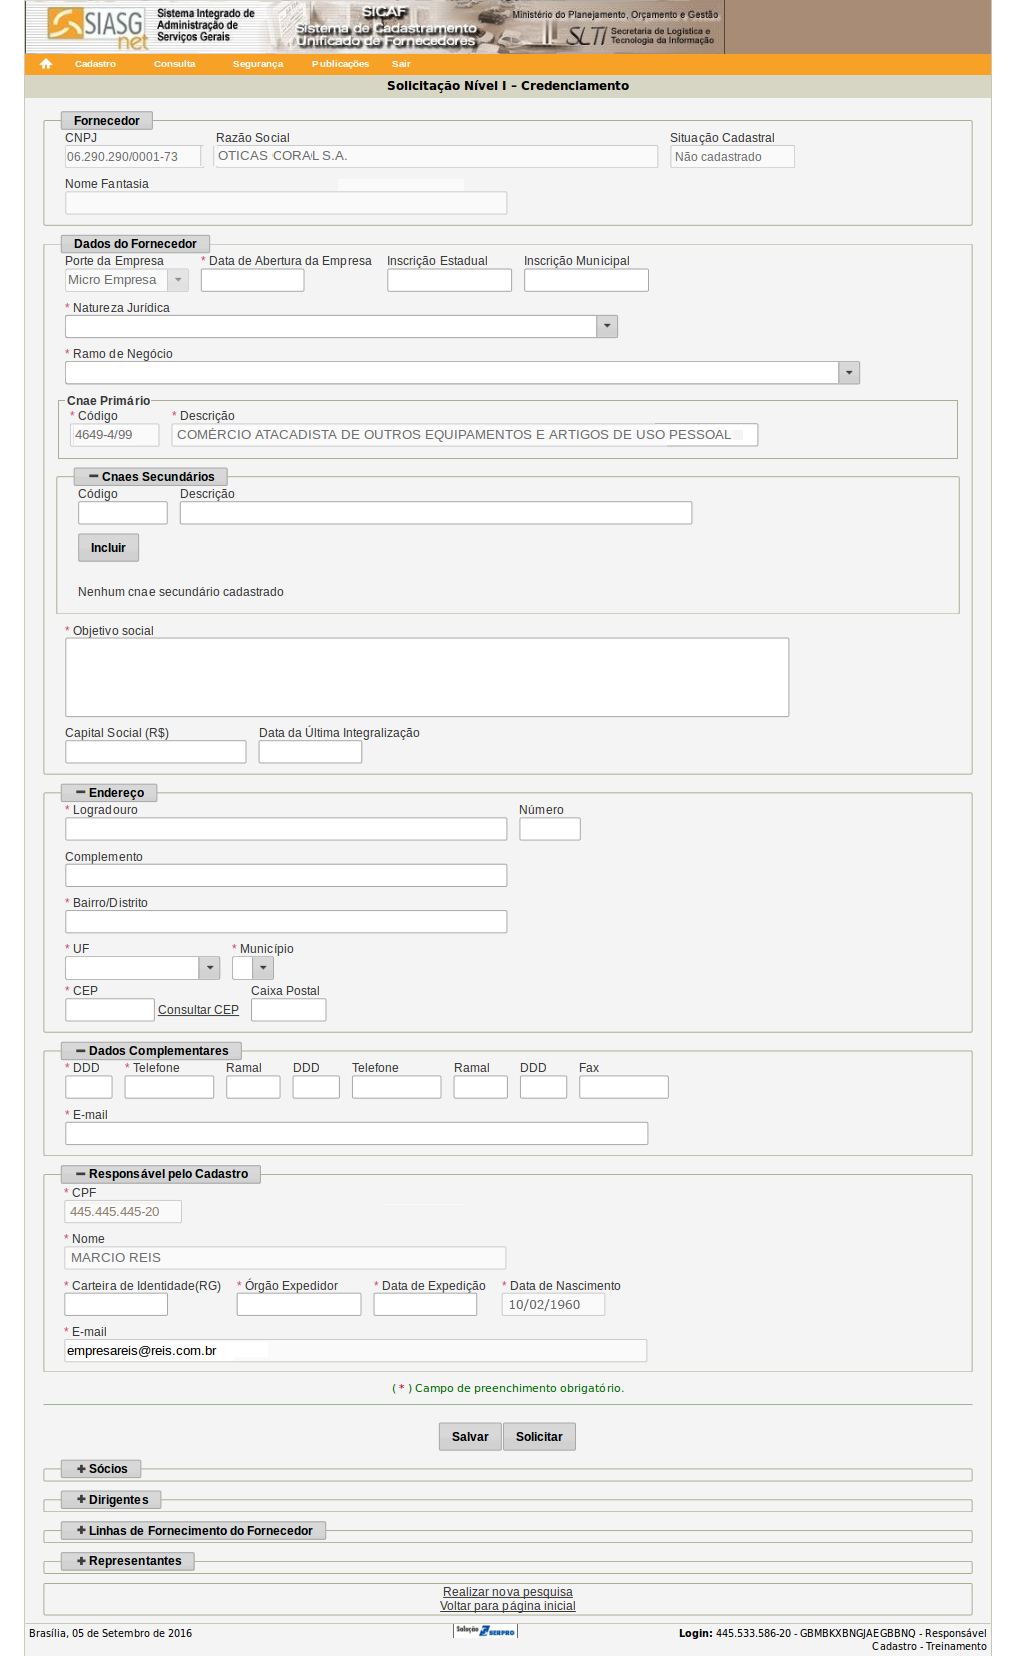The width and height of the screenshot is (1016, 1656).
Task: Focus the Data de Abertura da Empresa field
Action: (252, 280)
